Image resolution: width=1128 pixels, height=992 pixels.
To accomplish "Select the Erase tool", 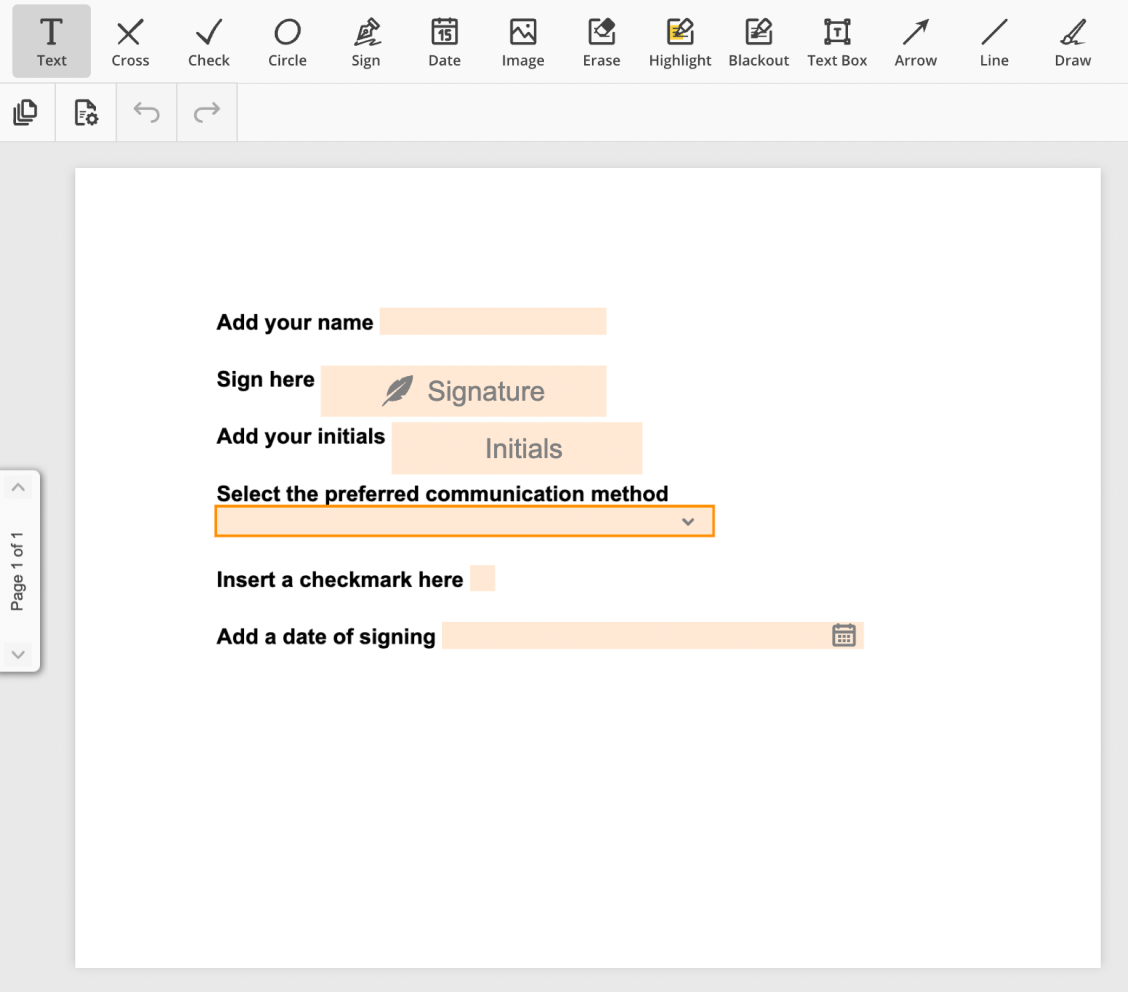I will coord(601,40).
